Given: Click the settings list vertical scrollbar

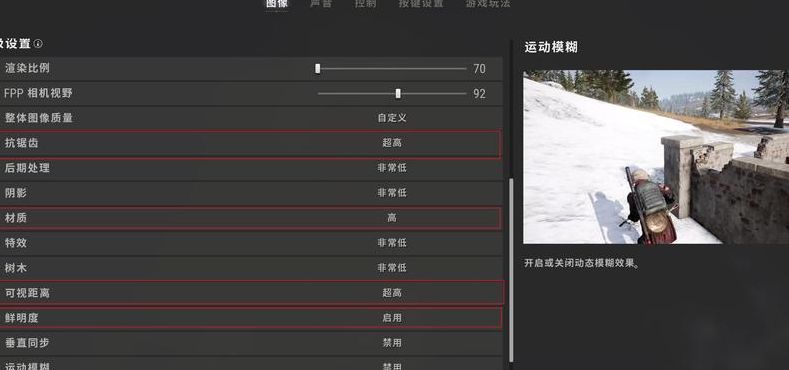Looking at the screenshot, I should [x=511, y=270].
